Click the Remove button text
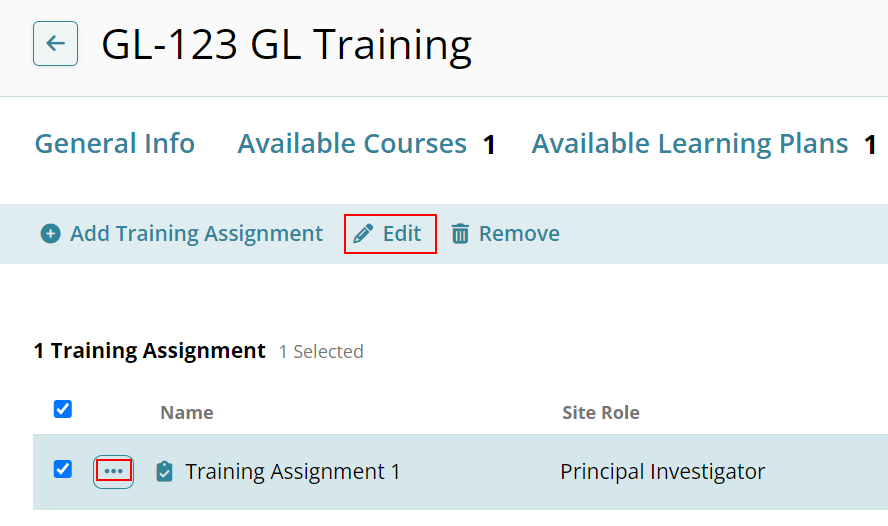 519,233
